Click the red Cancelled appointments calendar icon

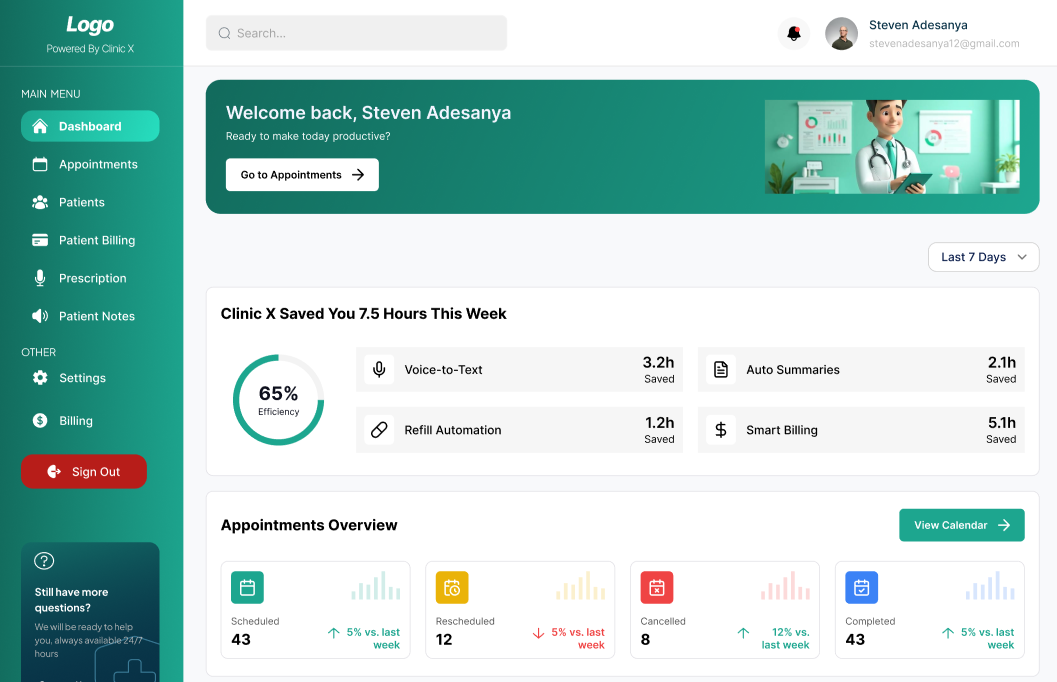point(657,588)
